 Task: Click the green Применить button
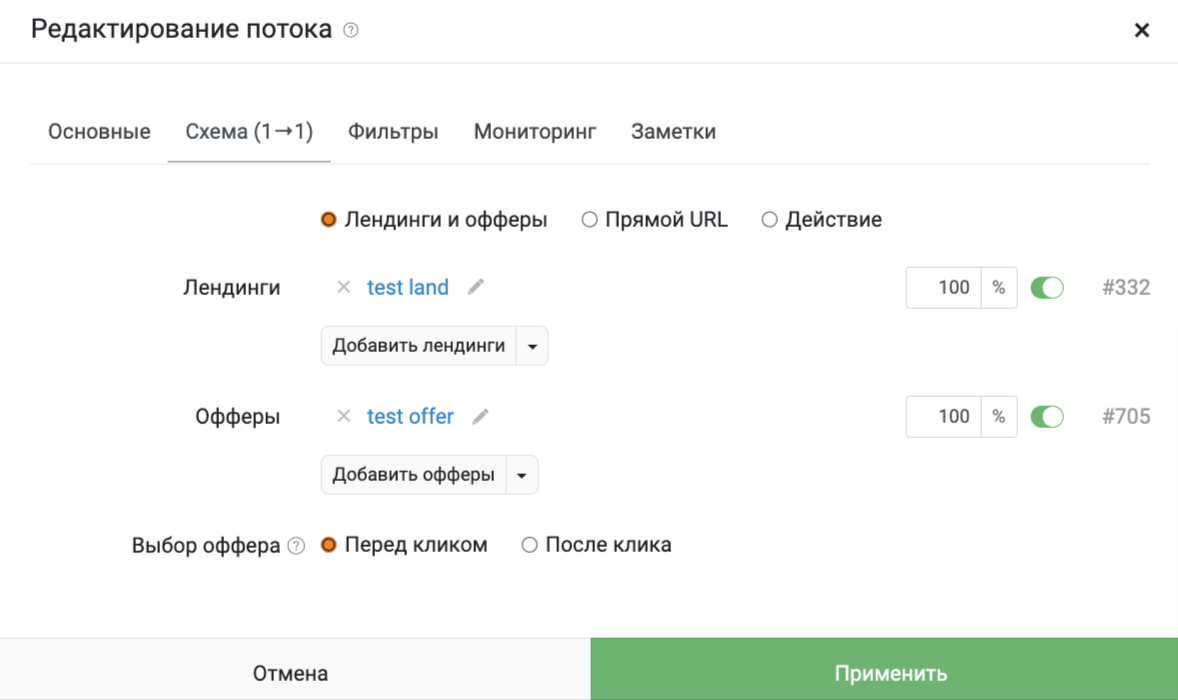pos(884,670)
